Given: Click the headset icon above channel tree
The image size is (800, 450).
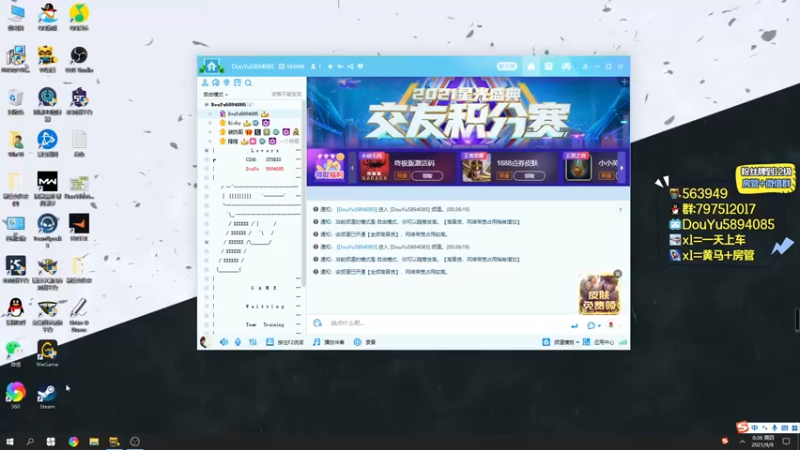Looking at the screenshot, I should 216,83.
